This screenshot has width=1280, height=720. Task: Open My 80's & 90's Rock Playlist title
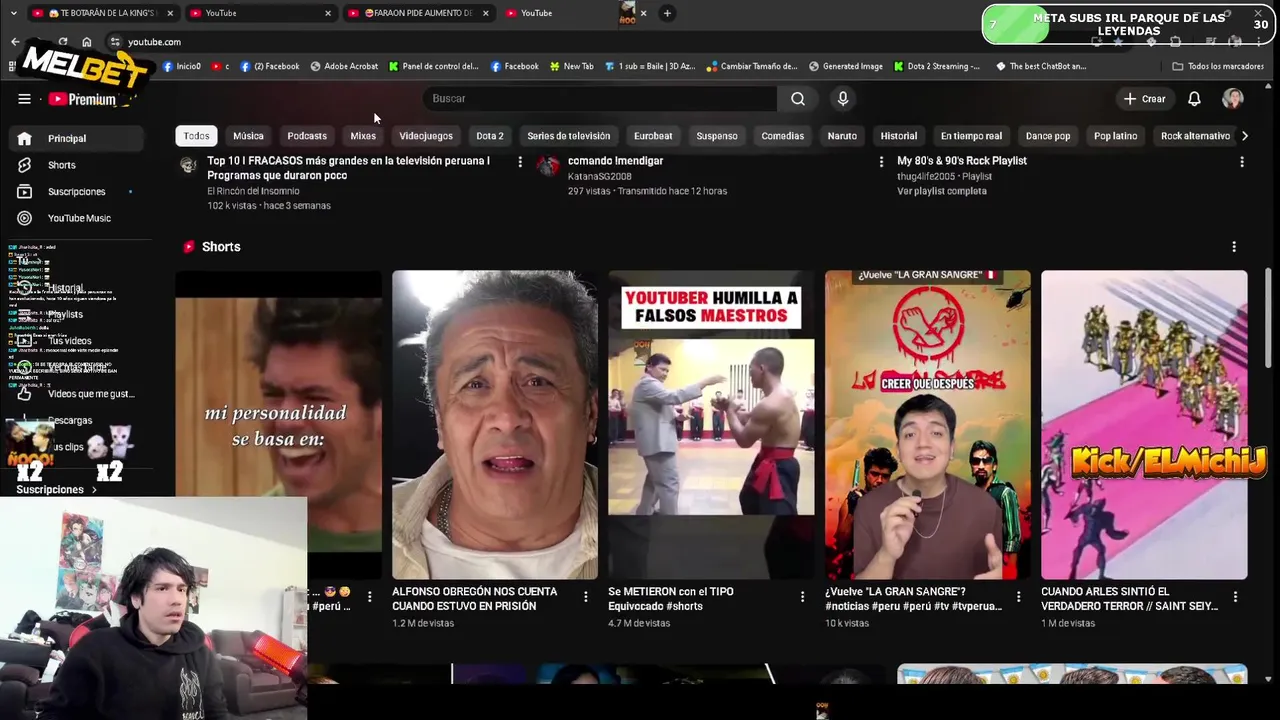click(x=962, y=161)
